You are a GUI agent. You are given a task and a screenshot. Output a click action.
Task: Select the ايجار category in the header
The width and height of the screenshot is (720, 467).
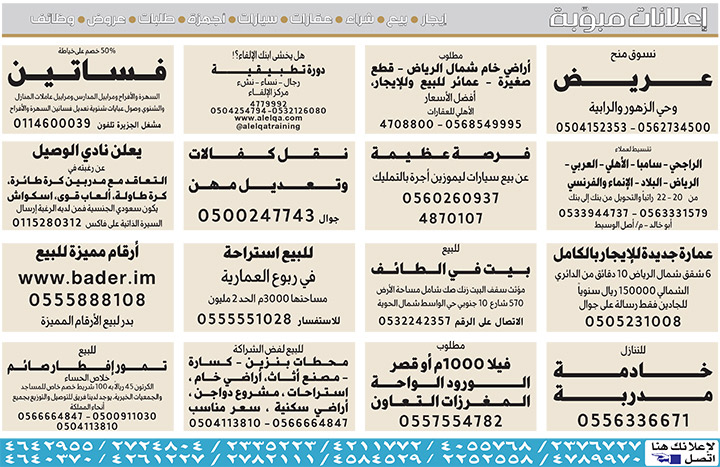point(433,19)
